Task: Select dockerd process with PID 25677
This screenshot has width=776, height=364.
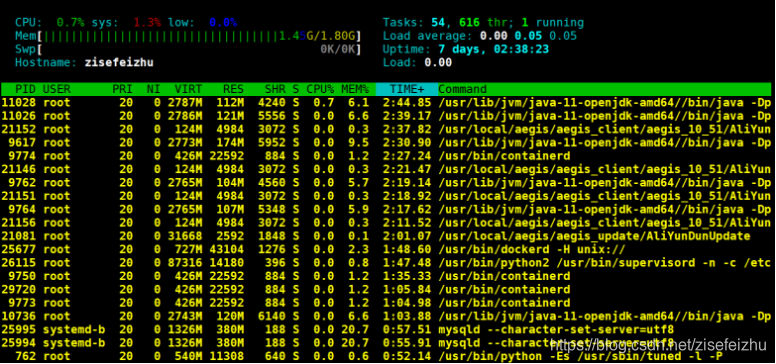Action: click(386, 249)
